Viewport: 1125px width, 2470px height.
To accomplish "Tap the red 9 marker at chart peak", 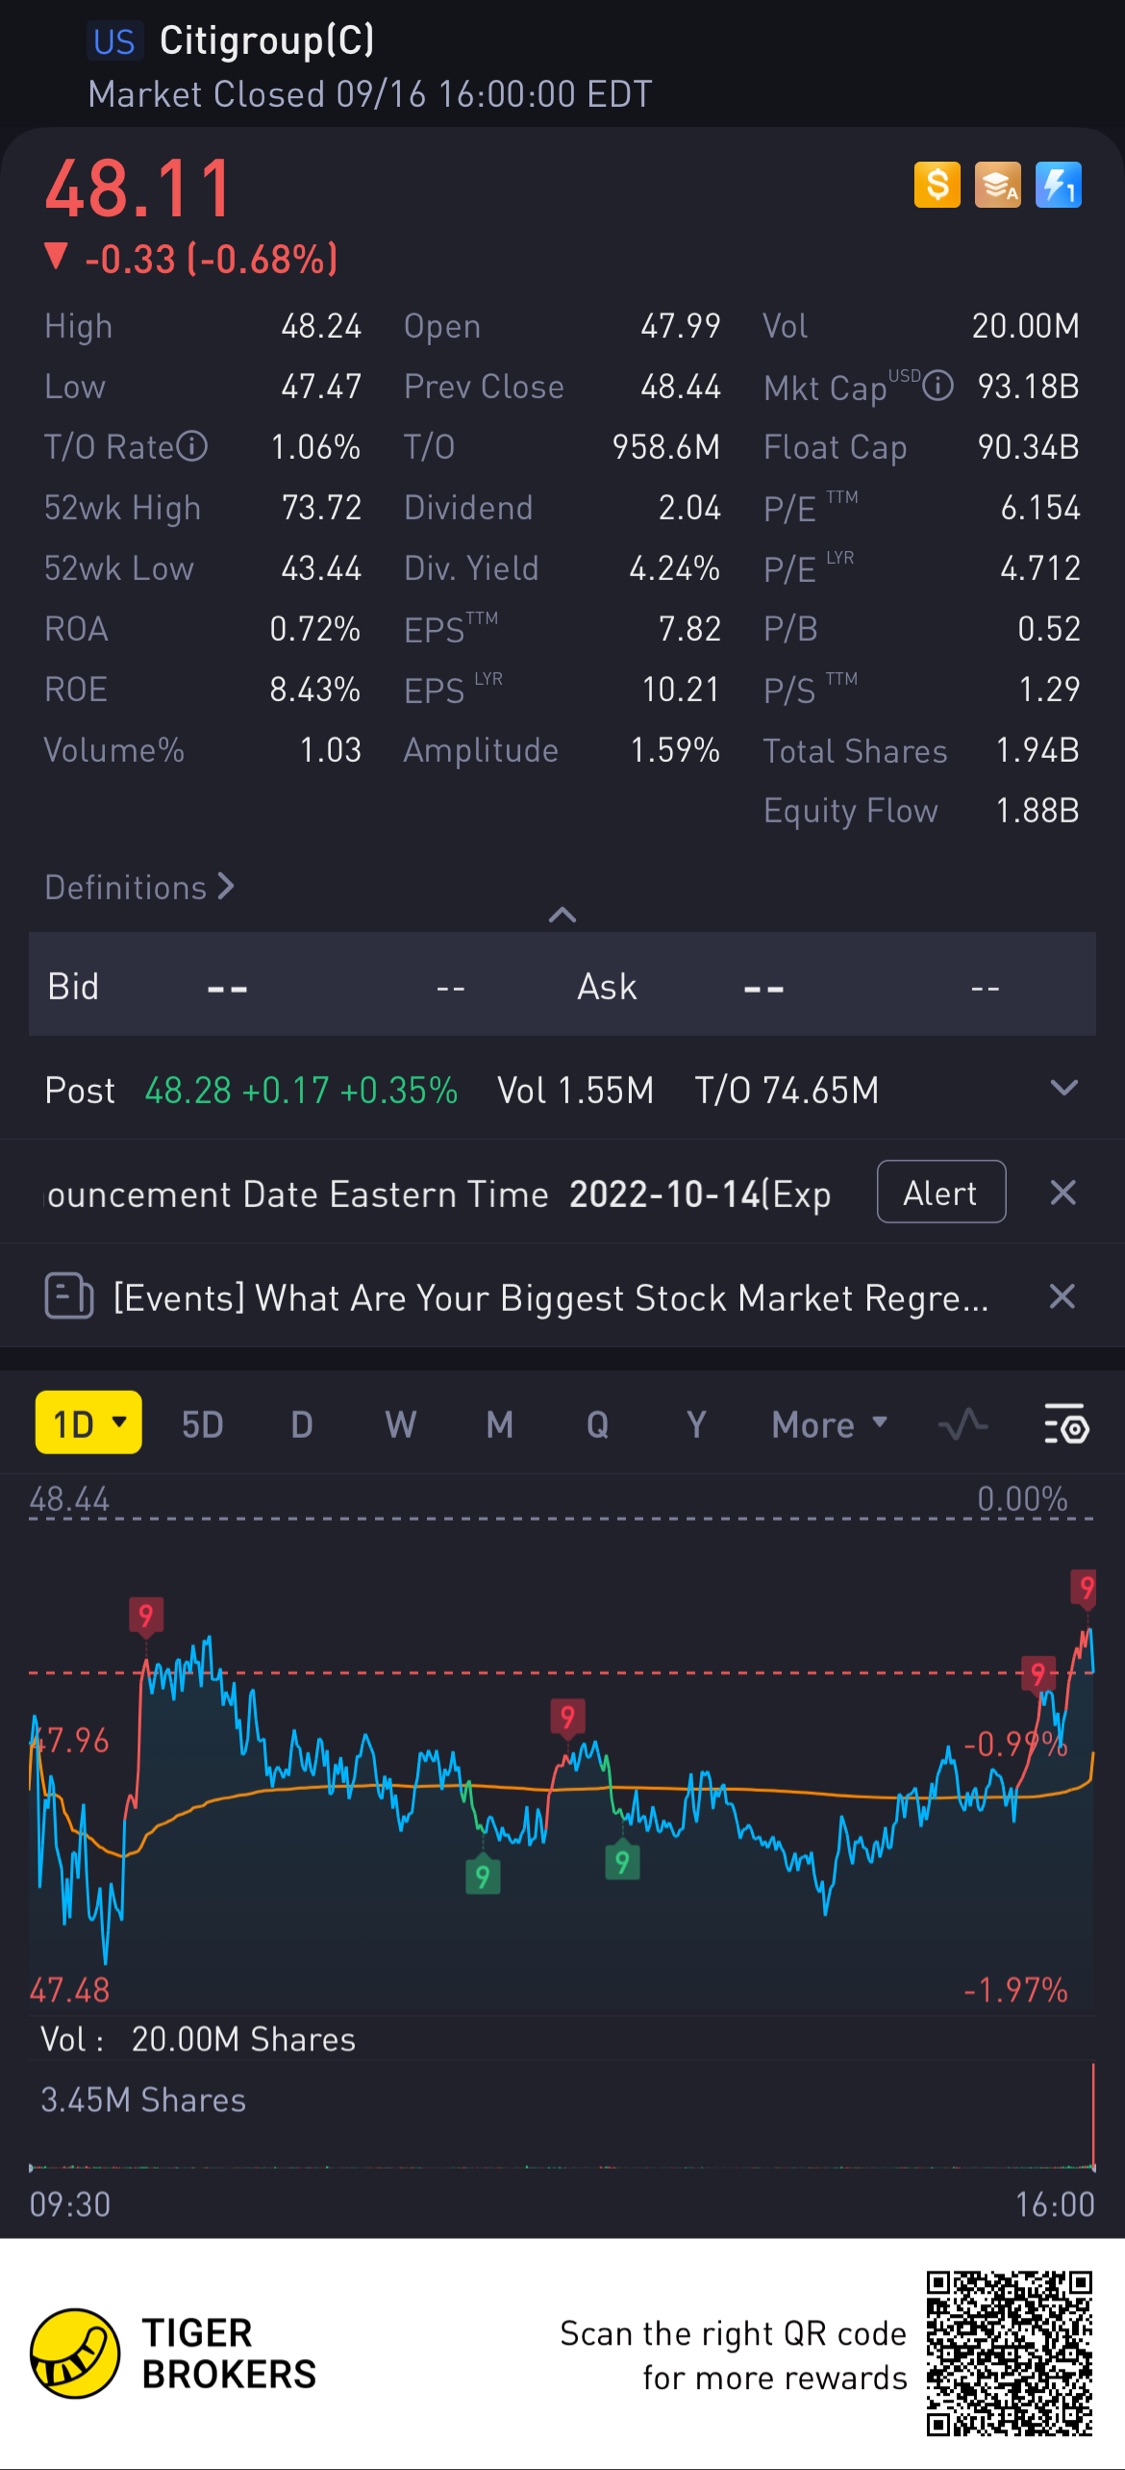I will (x=1085, y=1588).
